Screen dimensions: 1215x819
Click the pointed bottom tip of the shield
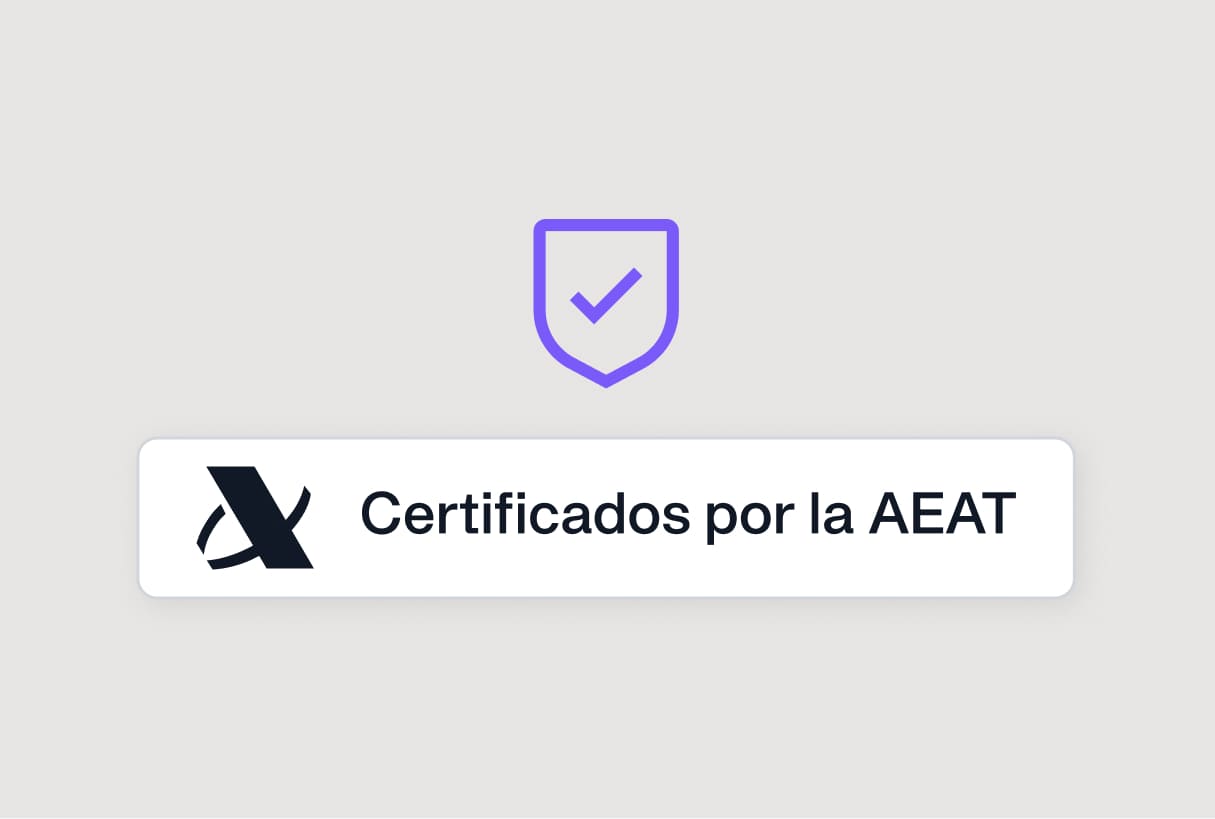coord(606,380)
